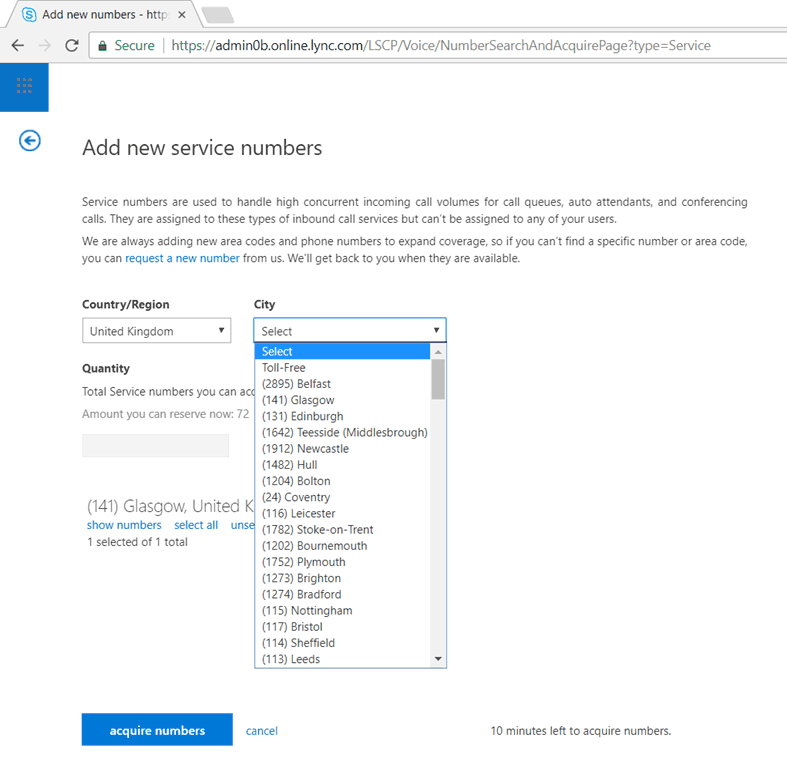Open the Country/Region United Kingdom dropdown
787x768 pixels.
pyautogui.click(x=156, y=331)
